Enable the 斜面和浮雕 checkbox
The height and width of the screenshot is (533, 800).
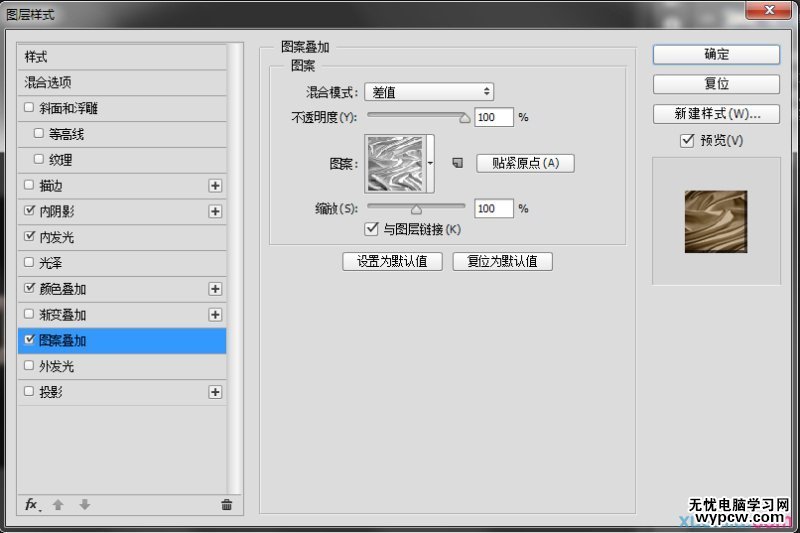click(29, 107)
